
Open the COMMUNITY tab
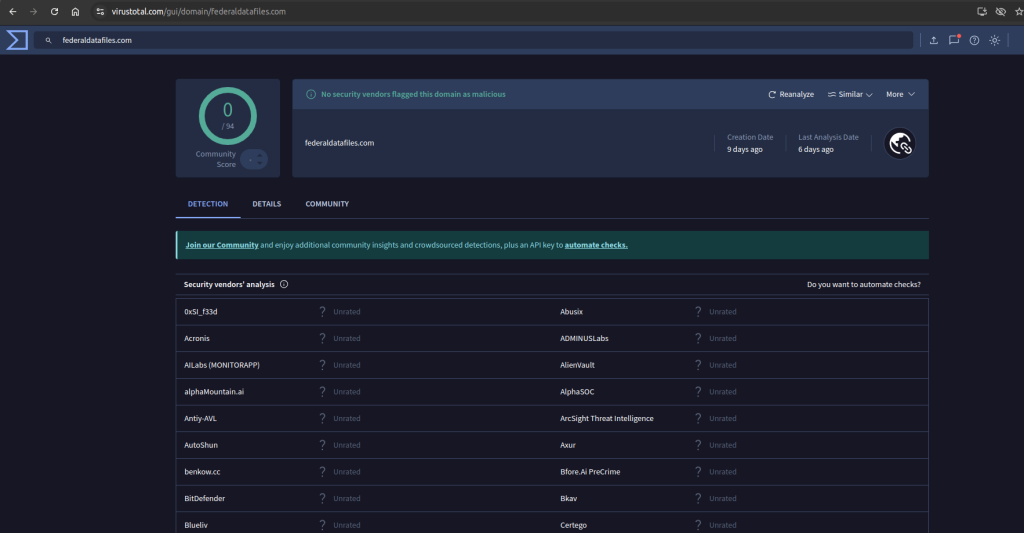327,204
